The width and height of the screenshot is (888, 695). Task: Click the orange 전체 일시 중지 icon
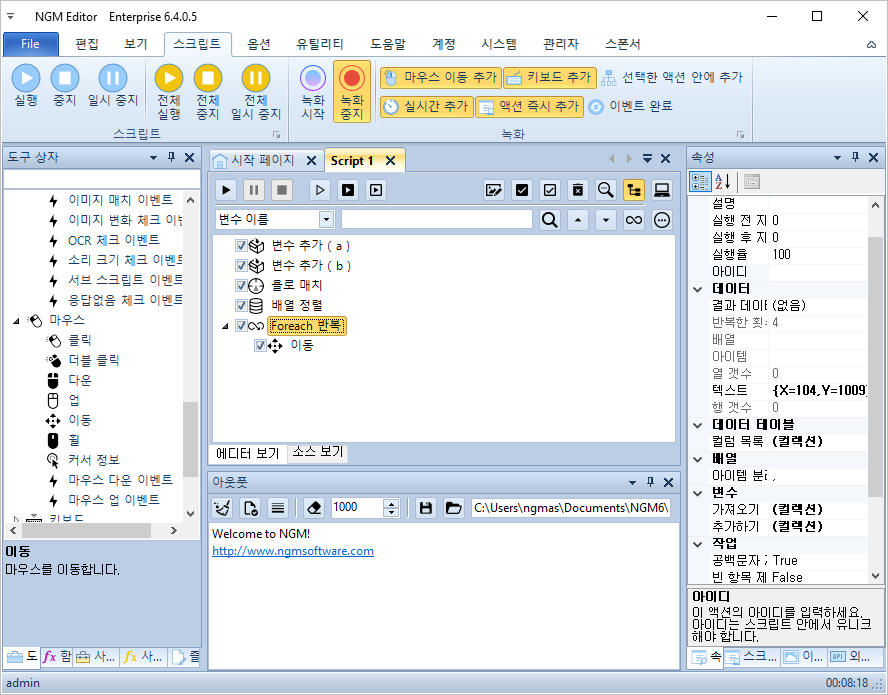[x=255, y=78]
